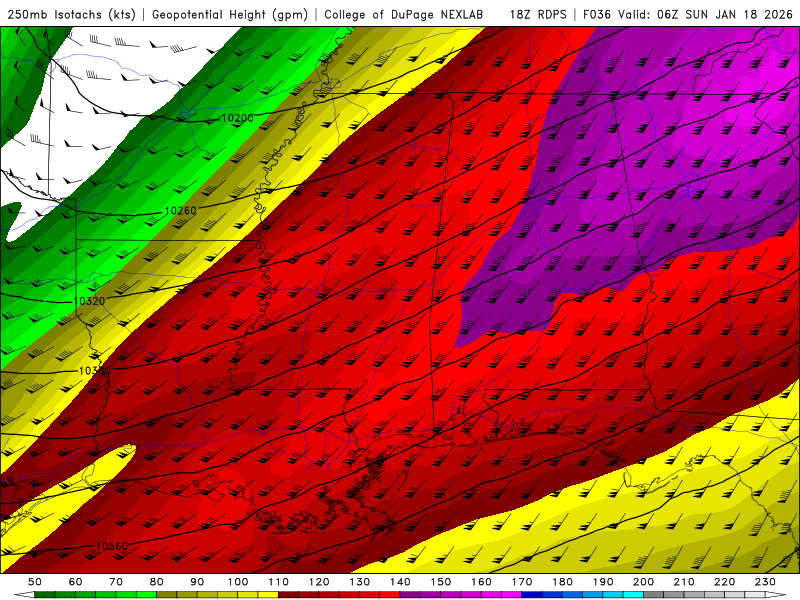Click the 230 knot legend label

point(765,582)
